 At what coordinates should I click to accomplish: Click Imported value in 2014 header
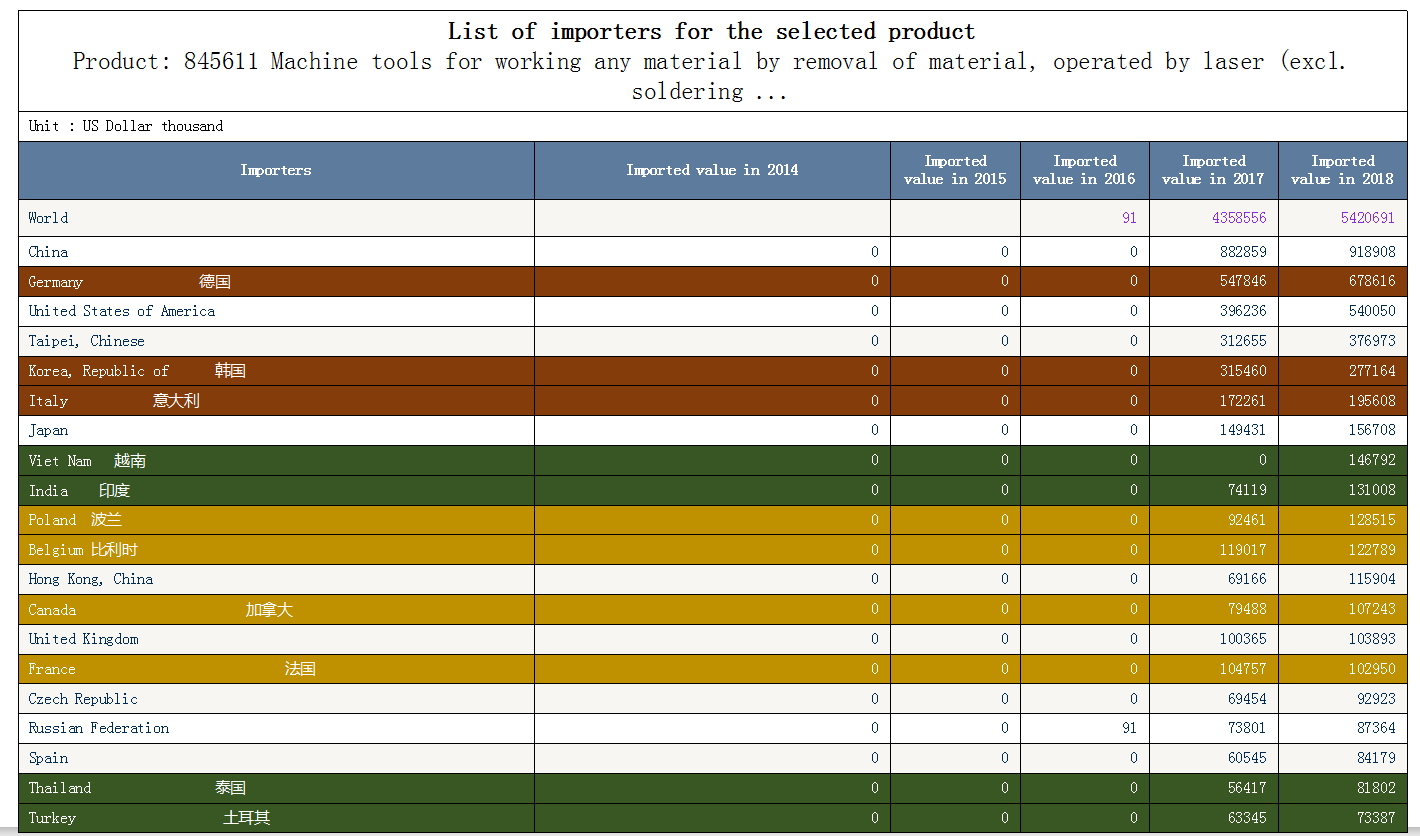712,170
